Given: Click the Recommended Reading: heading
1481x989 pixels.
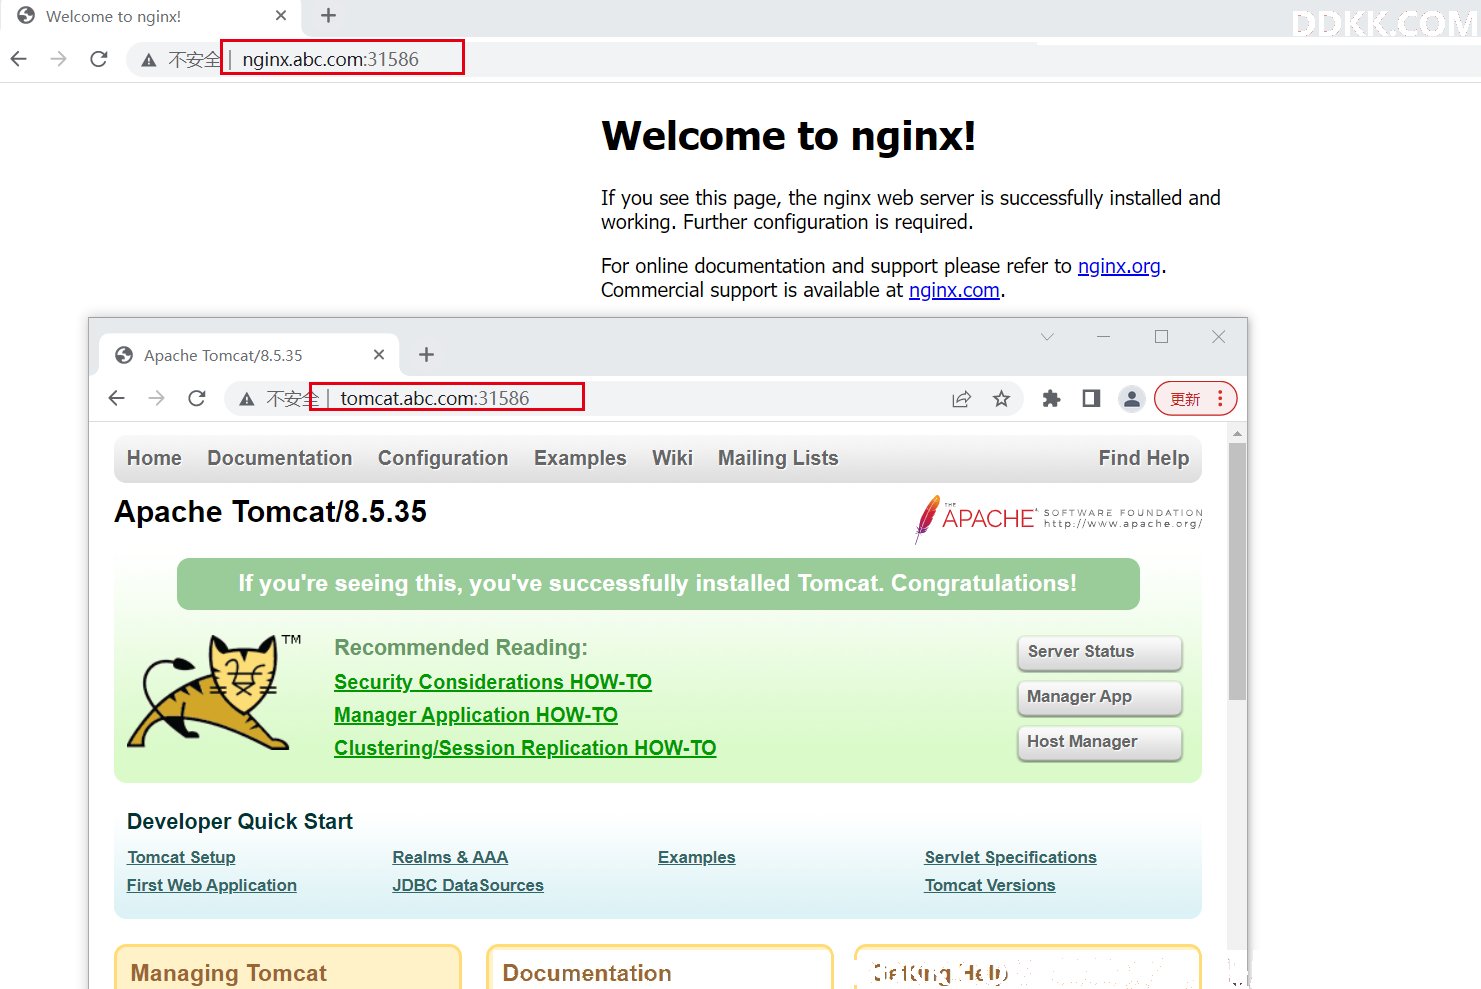Looking at the screenshot, I should pos(461,647).
